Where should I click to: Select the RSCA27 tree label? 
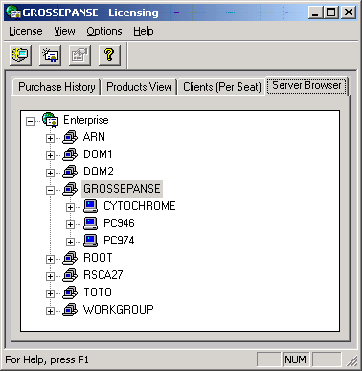click(103, 275)
